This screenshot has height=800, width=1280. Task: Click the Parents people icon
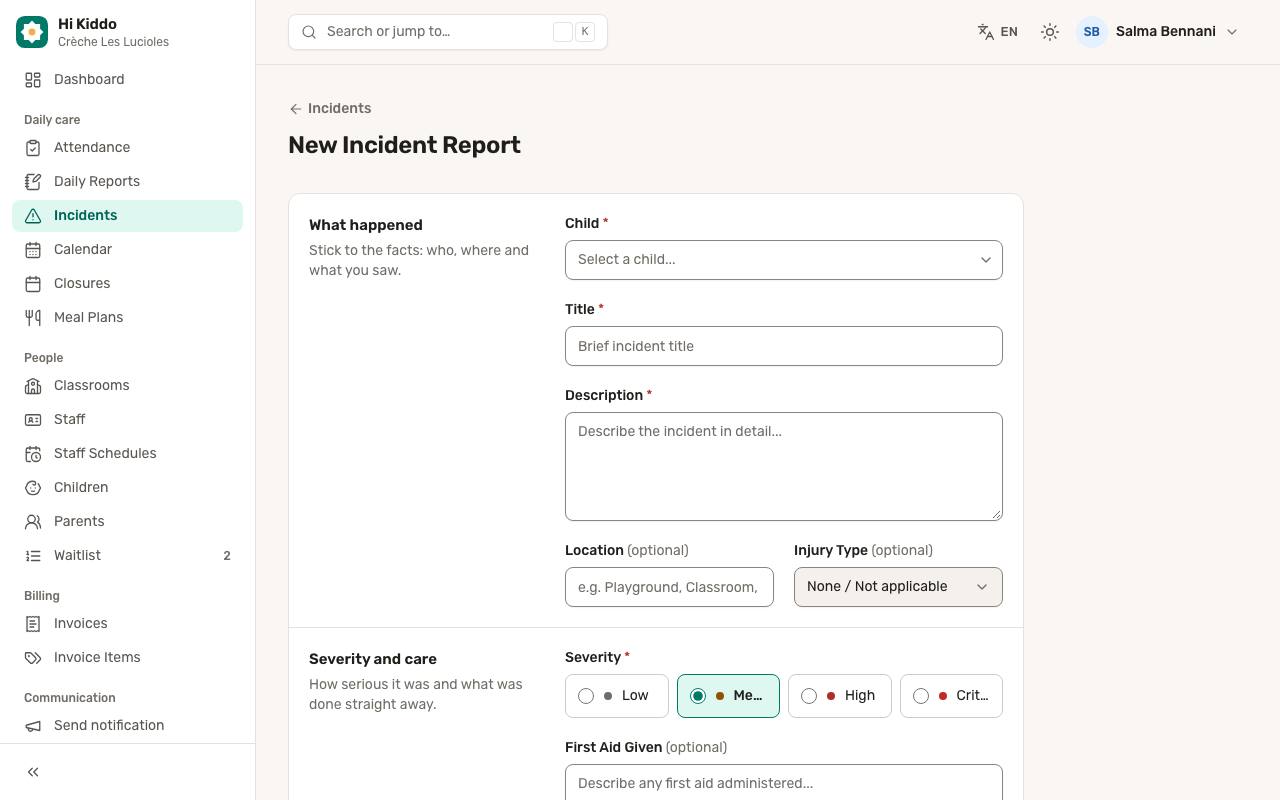(x=33, y=521)
